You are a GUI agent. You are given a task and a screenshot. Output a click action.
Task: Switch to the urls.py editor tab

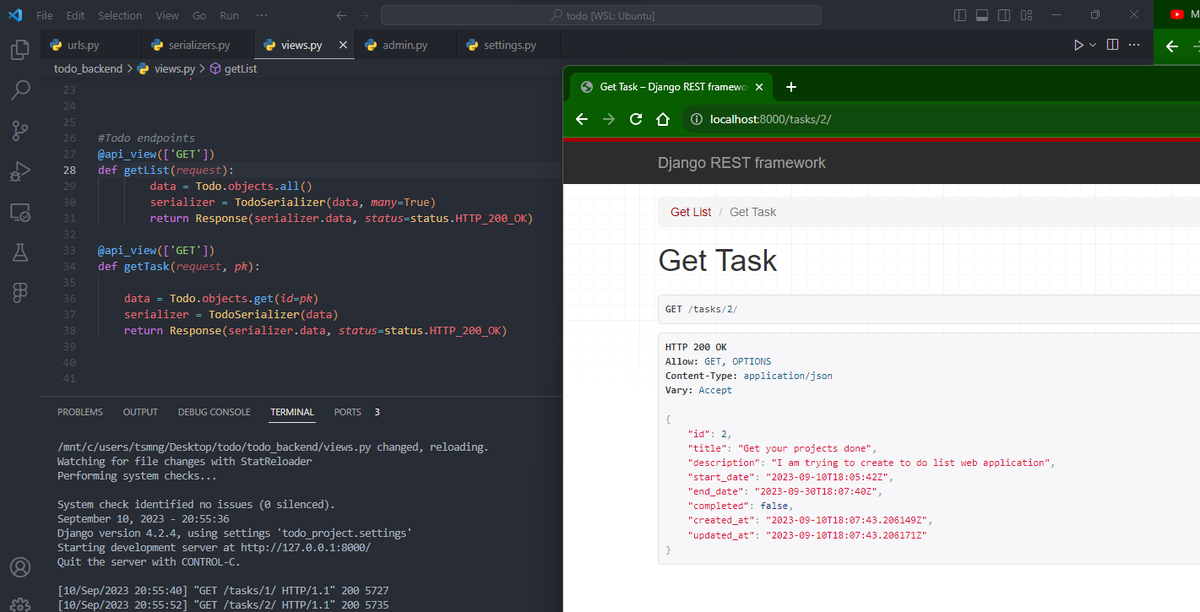(x=88, y=45)
